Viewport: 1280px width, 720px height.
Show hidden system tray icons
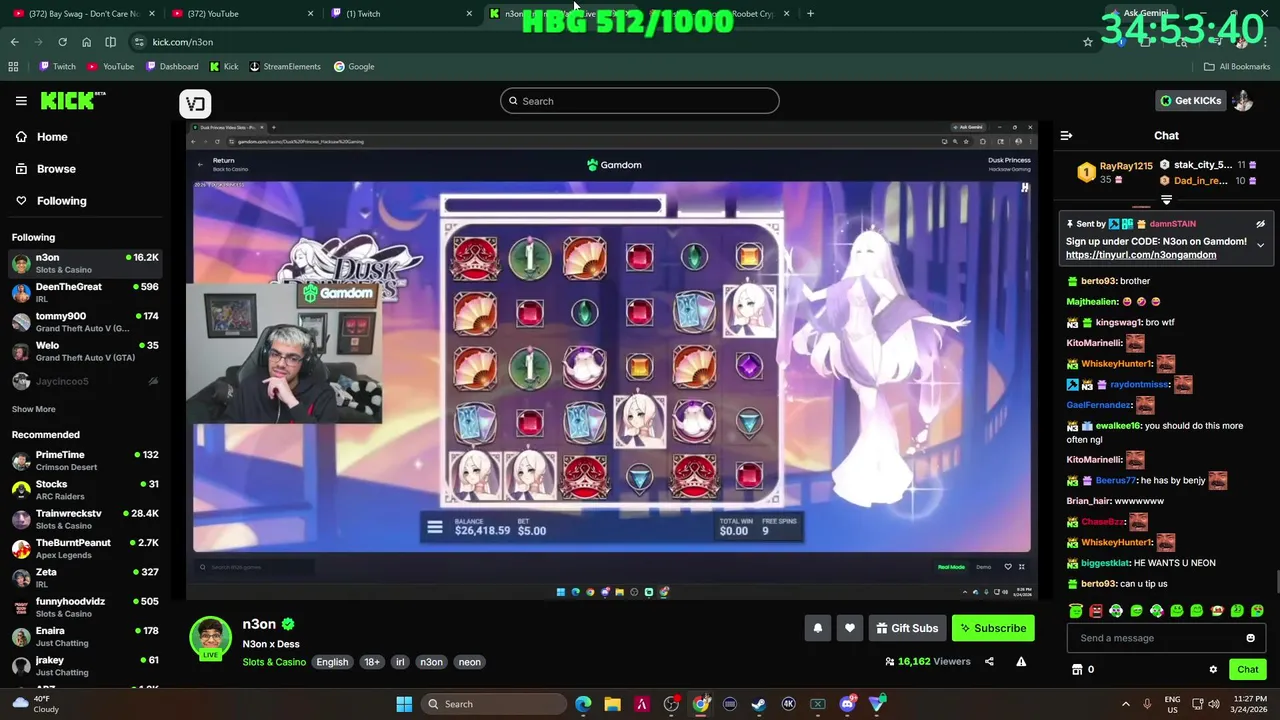(x=1125, y=704)
